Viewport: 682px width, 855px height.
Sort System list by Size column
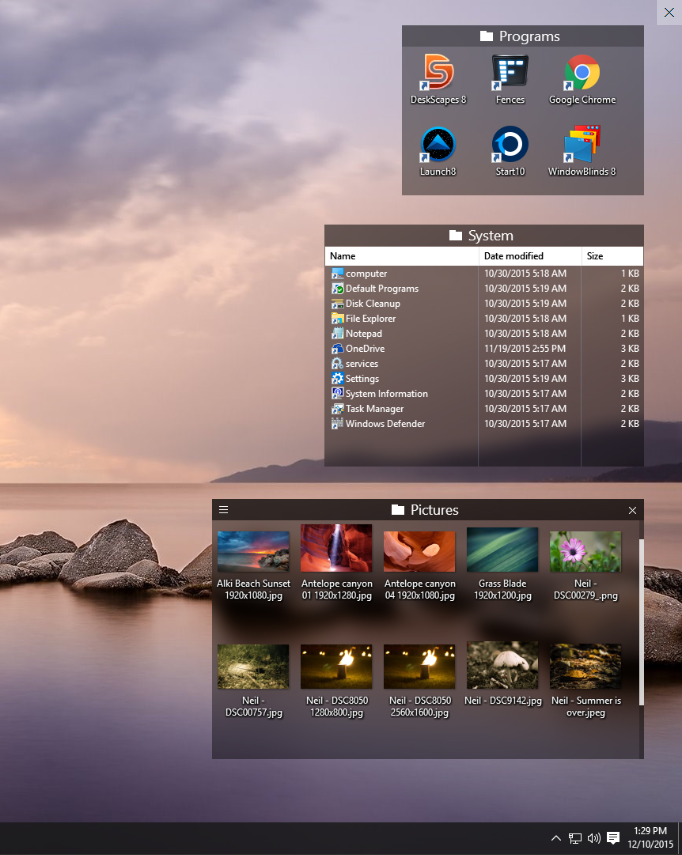(612, 256)
